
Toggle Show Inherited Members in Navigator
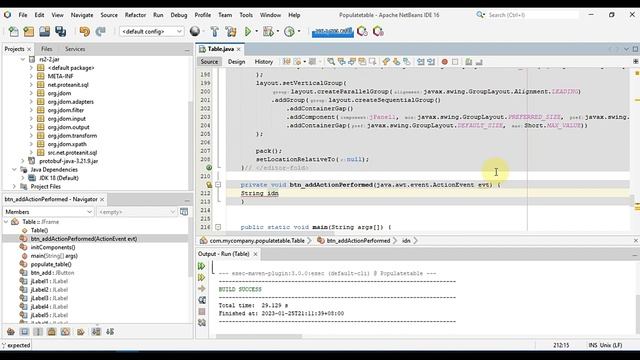[x=11, y=332]
